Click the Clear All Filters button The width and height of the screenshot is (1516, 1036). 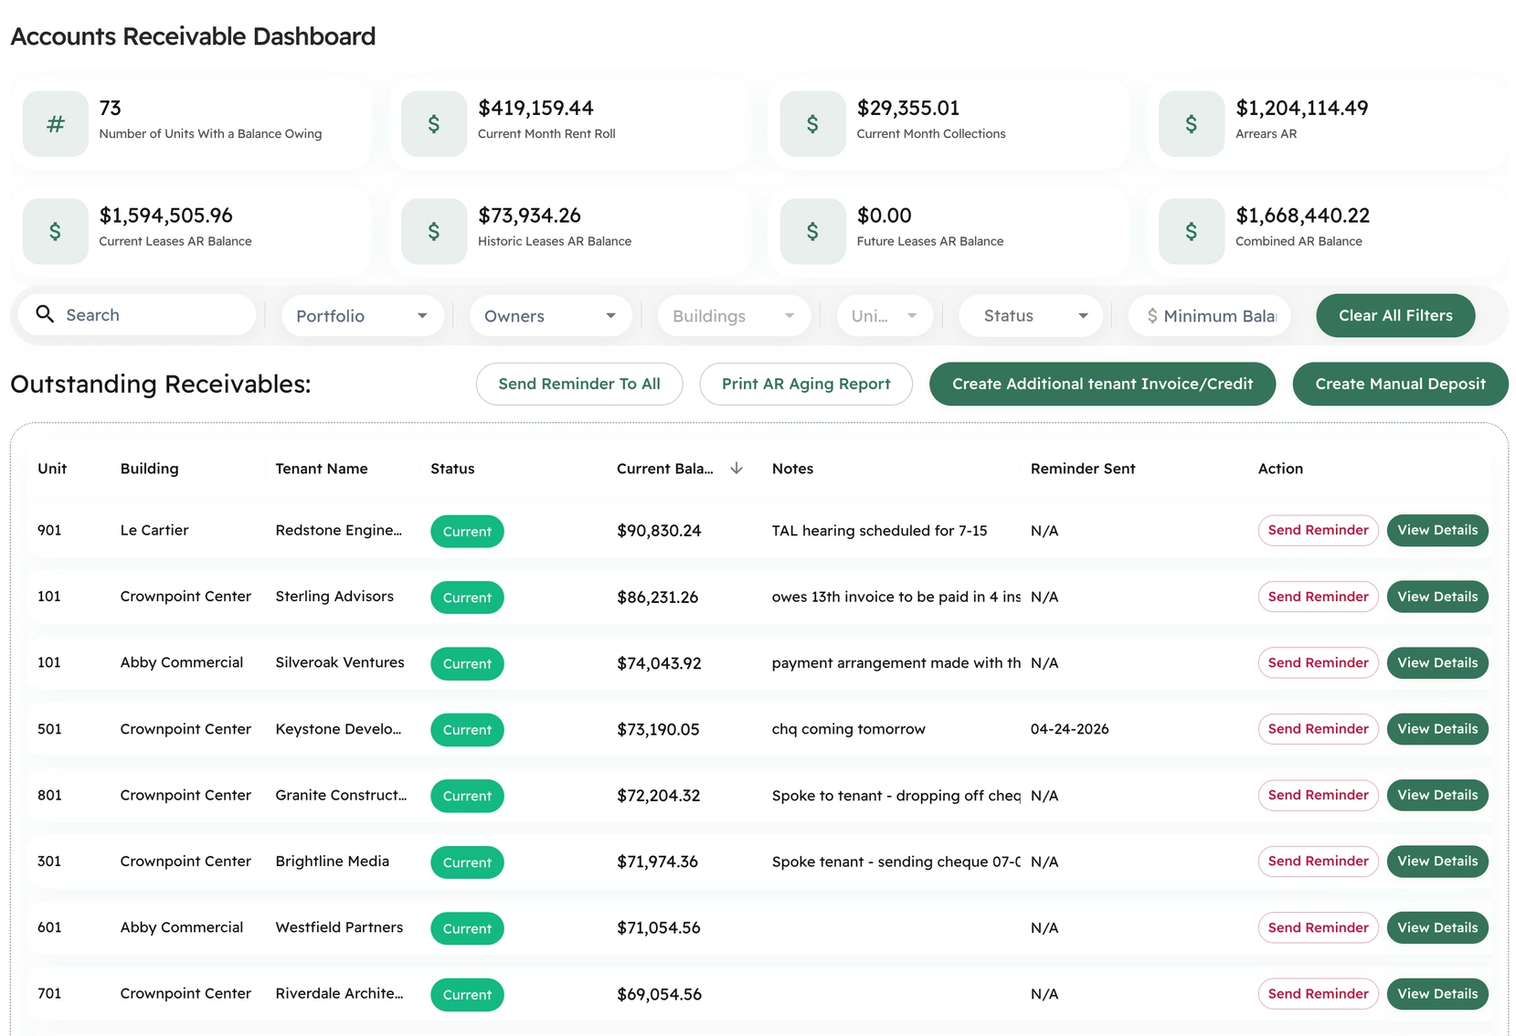pyautogui.click(x=1396, y=315)
